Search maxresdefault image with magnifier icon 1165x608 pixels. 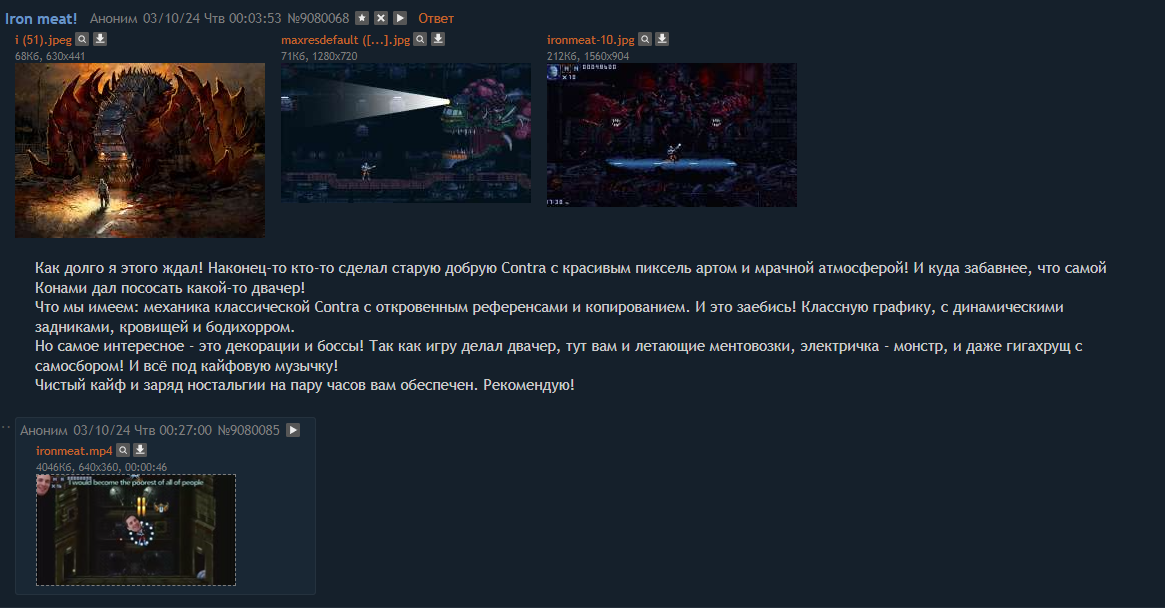421,39
